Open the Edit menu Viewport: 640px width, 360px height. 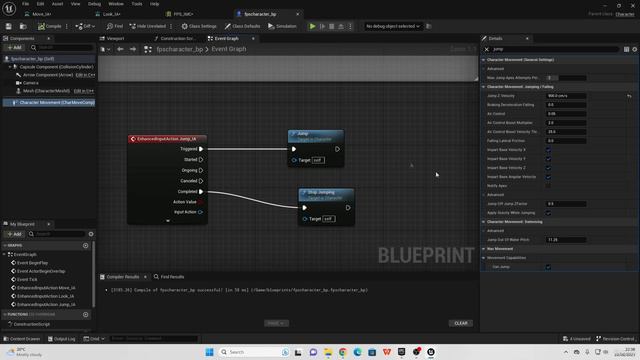coord(40,4)
